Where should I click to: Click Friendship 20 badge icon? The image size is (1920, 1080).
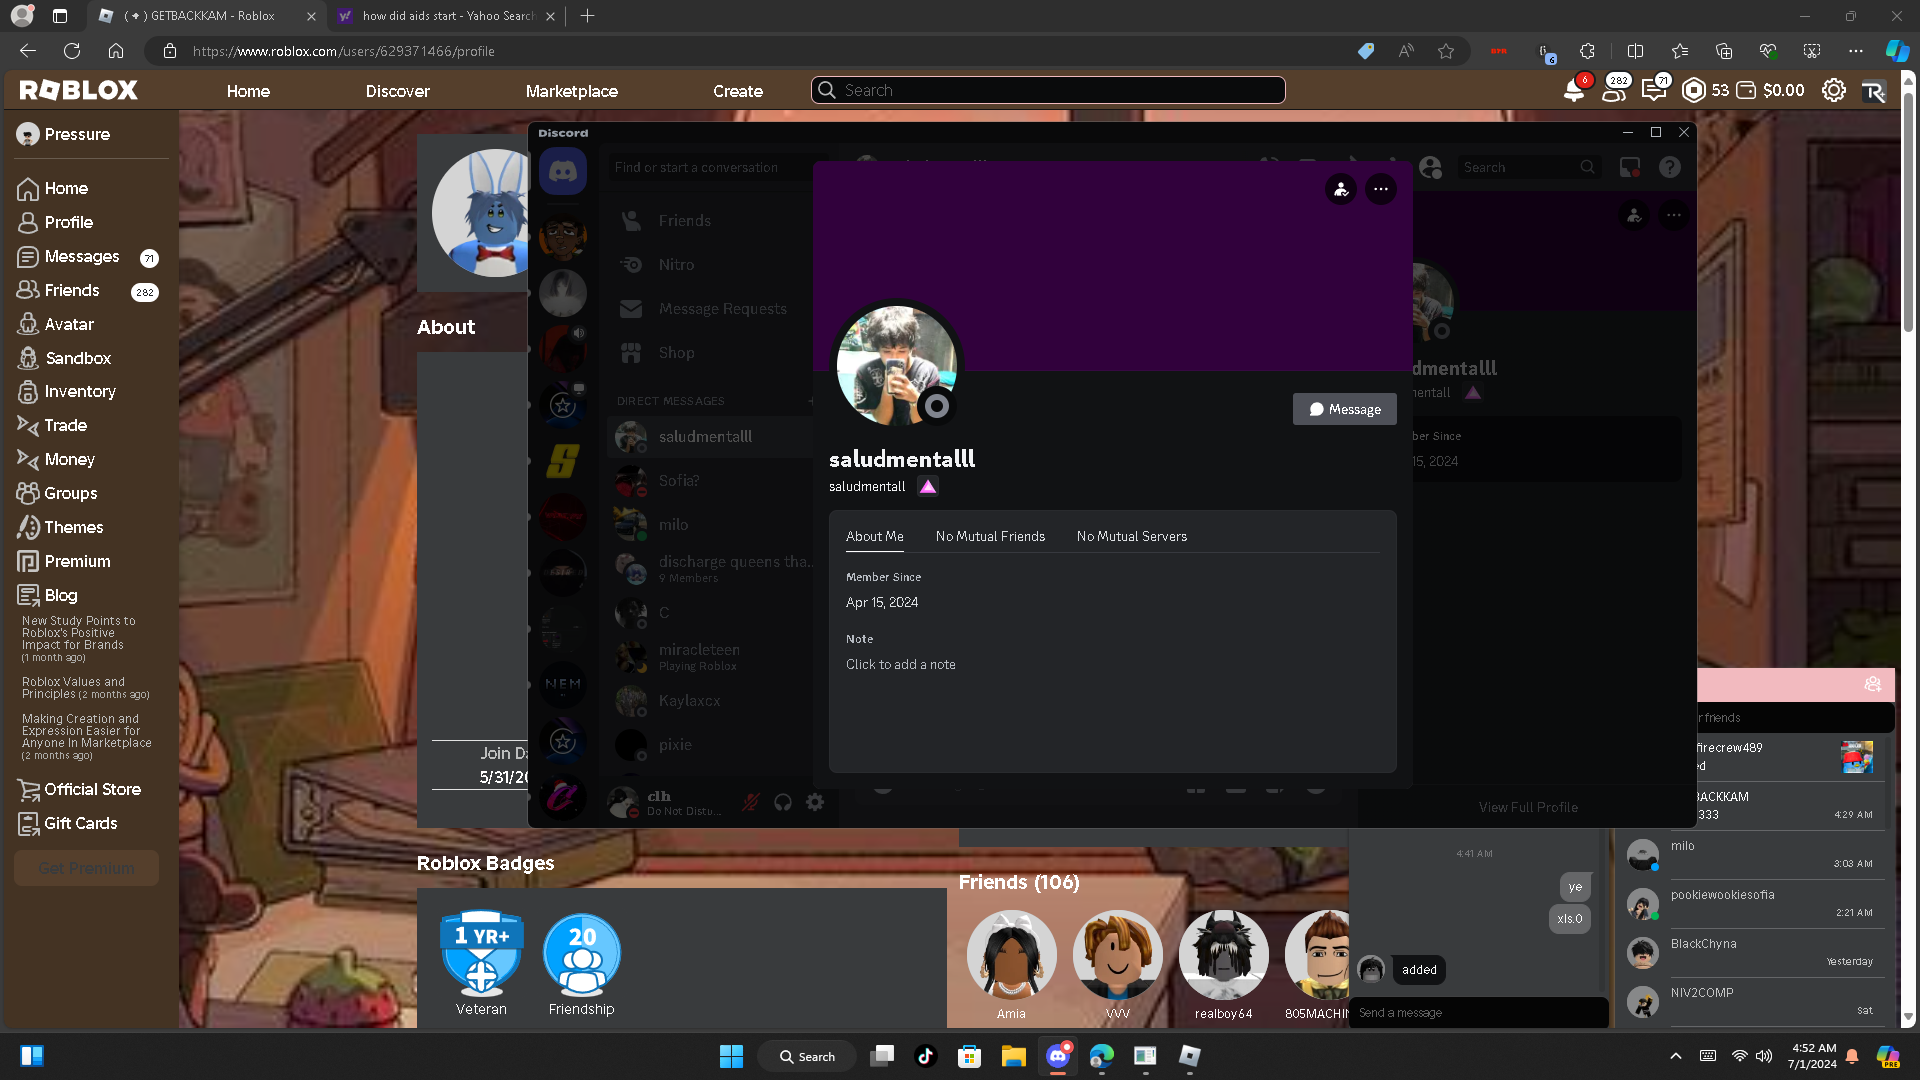click(x=582, y=954)
